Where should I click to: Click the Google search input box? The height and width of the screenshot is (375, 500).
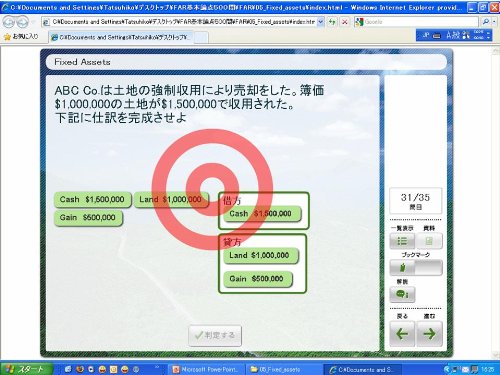pyautogui.click(x=421, y=22)
